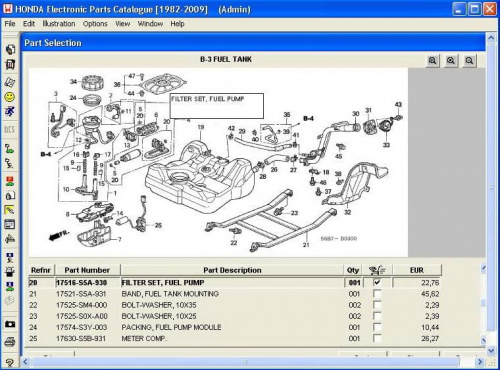The image size is (500, 370).
Task: Click the DCS sidebar button
Action: click(x=10, y=129)
